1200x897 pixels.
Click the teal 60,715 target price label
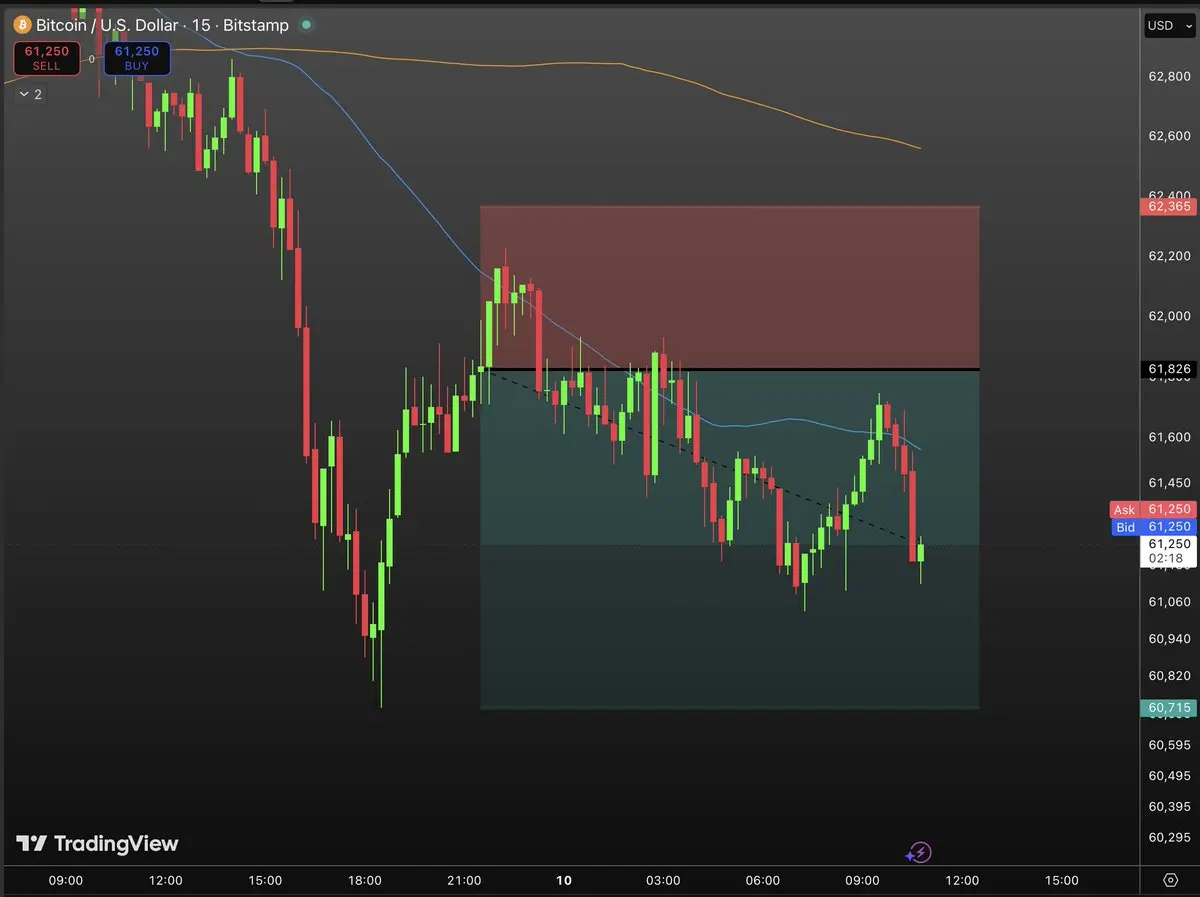tap(1168, 708)
